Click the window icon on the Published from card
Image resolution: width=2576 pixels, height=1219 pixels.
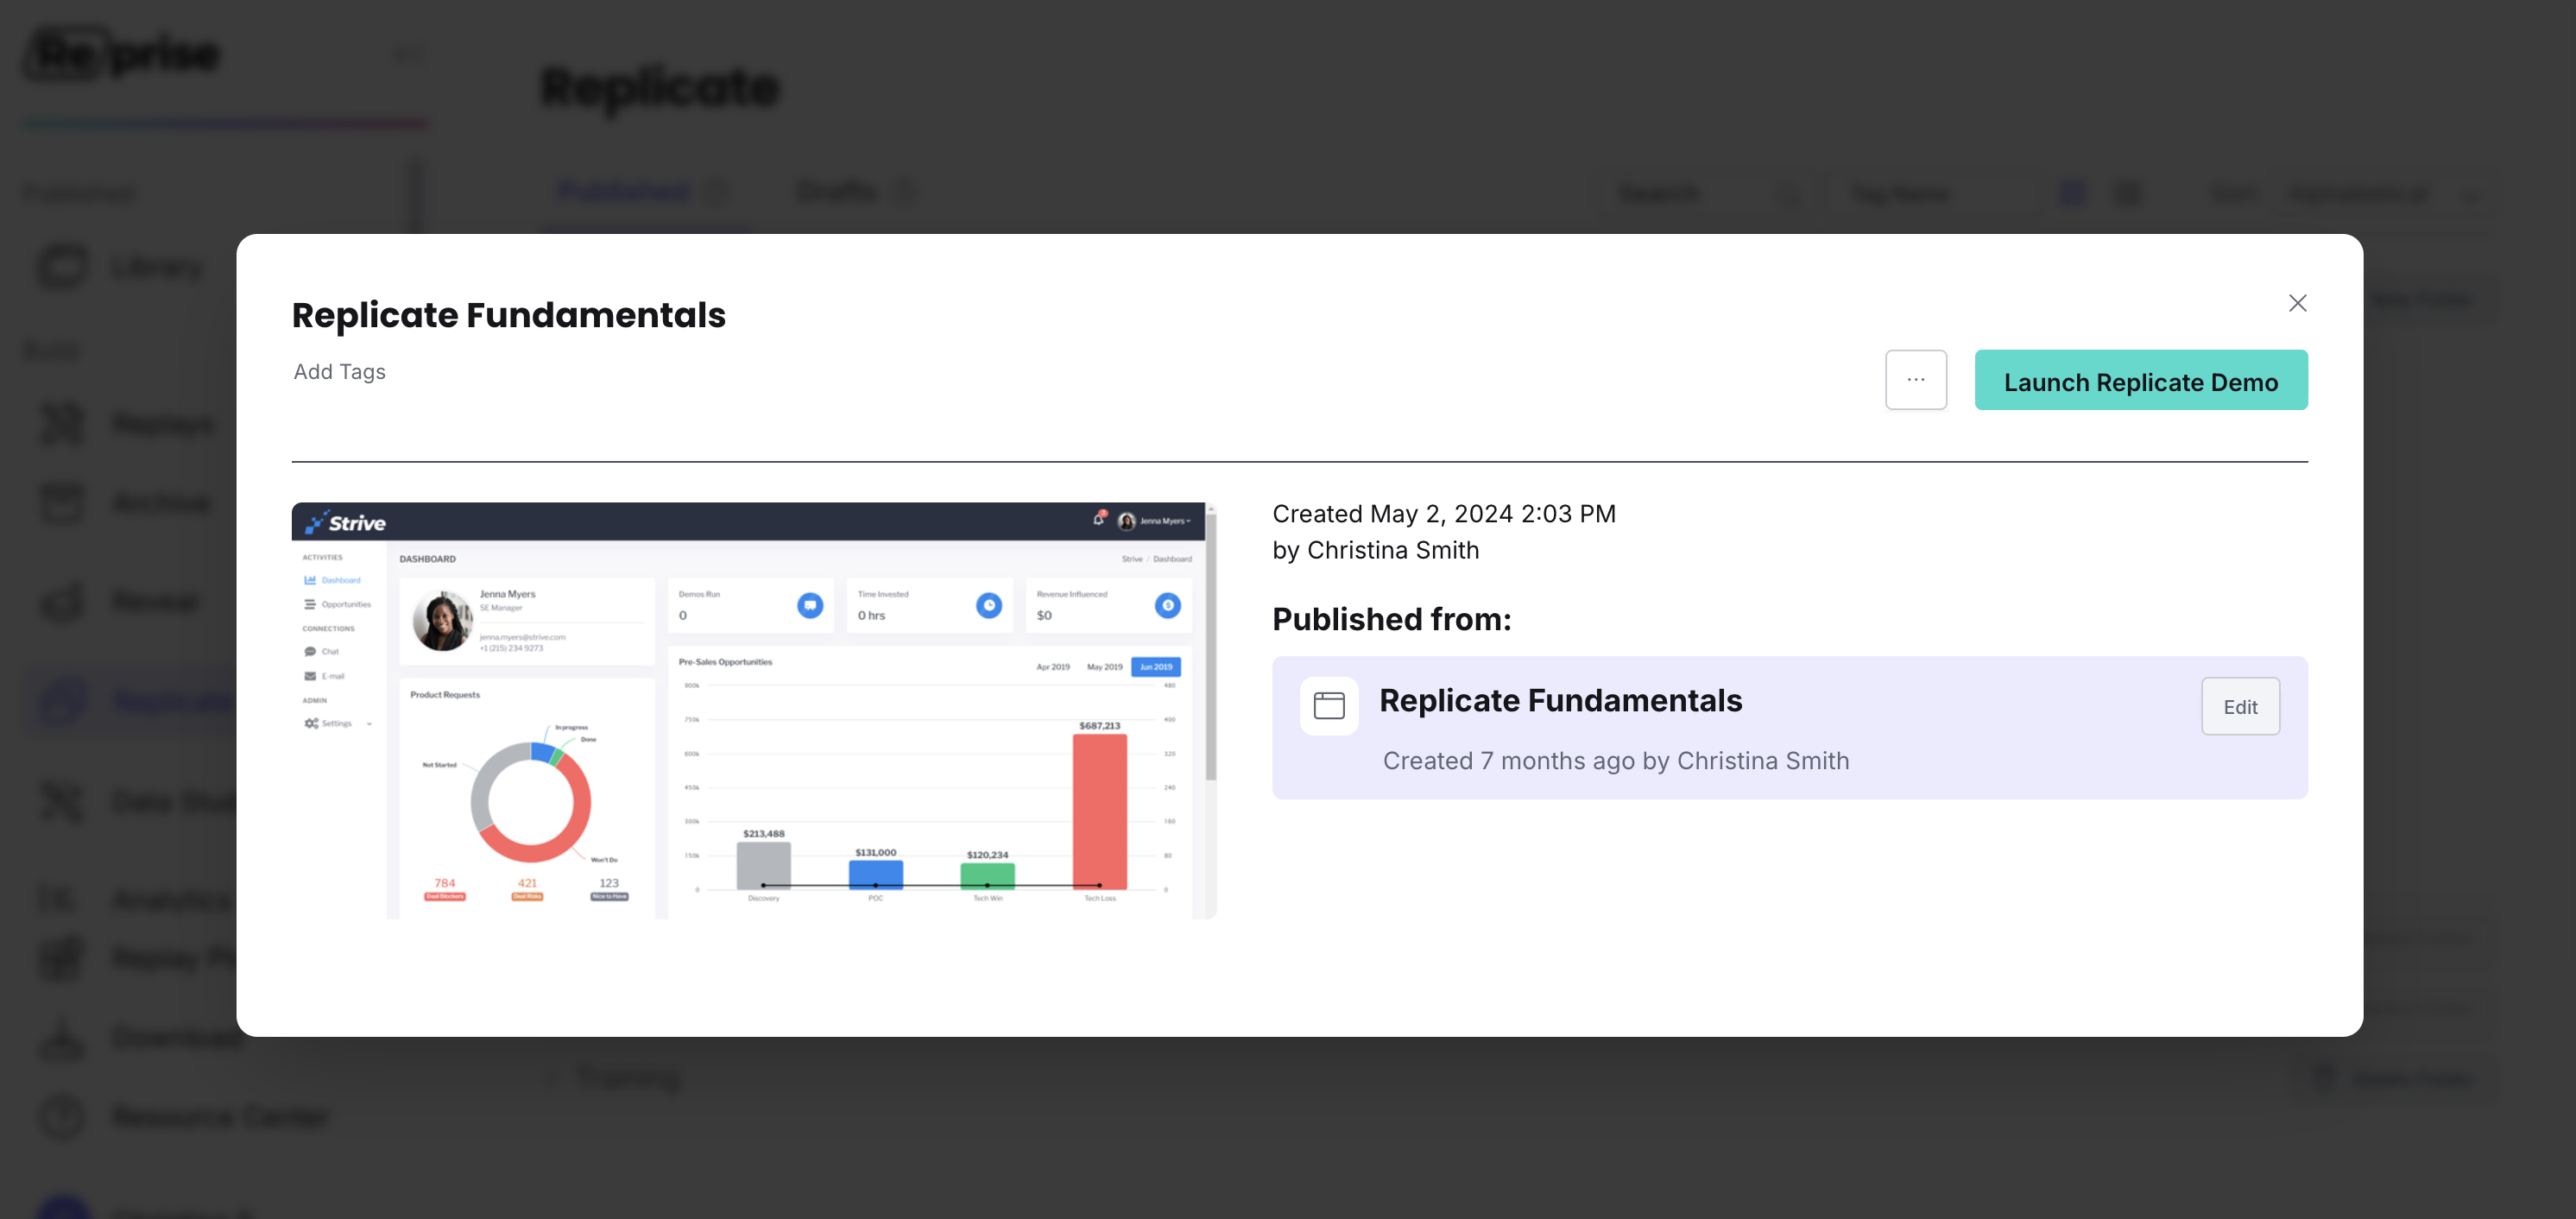(1328, 706)
